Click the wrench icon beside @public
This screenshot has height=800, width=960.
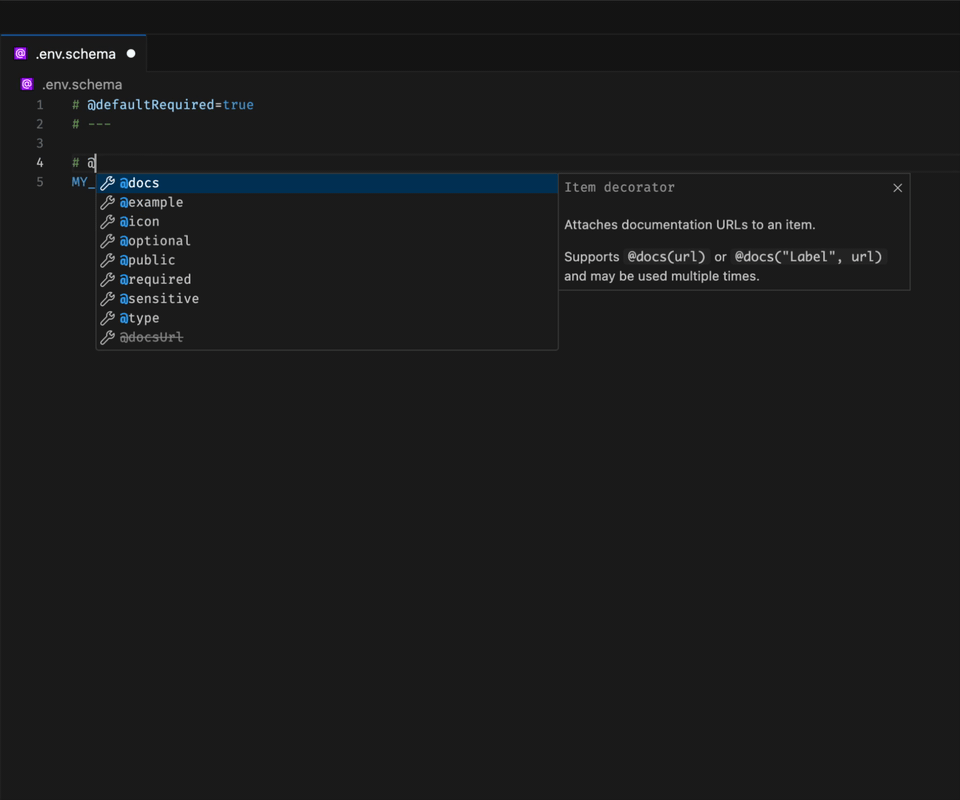[x=108, y=260]
